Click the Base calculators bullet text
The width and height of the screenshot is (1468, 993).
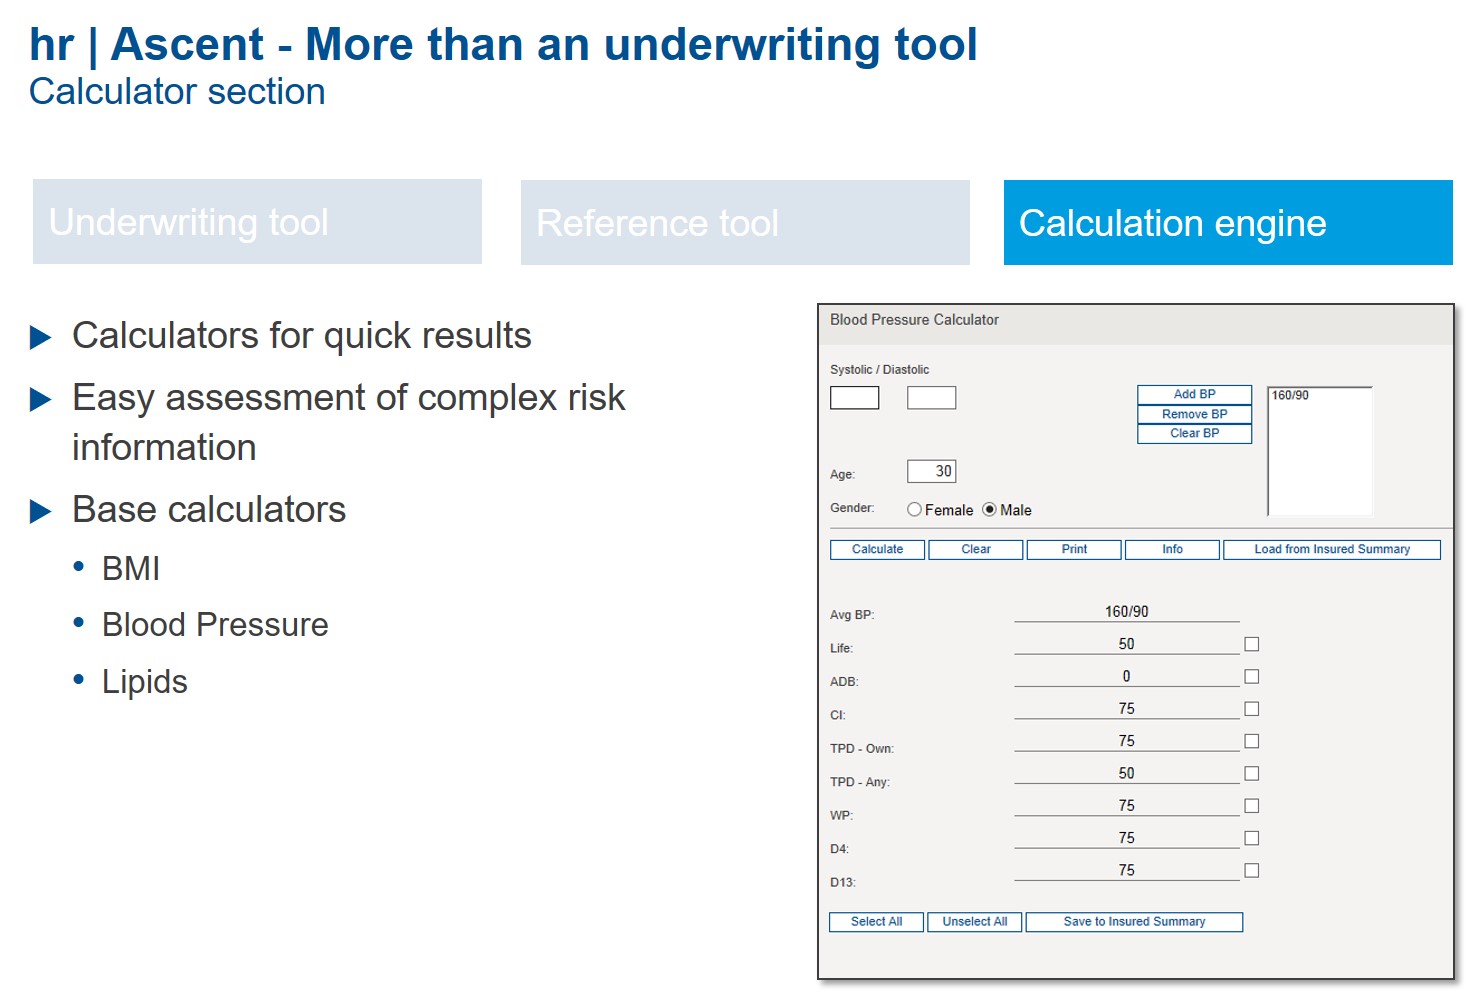209,509
